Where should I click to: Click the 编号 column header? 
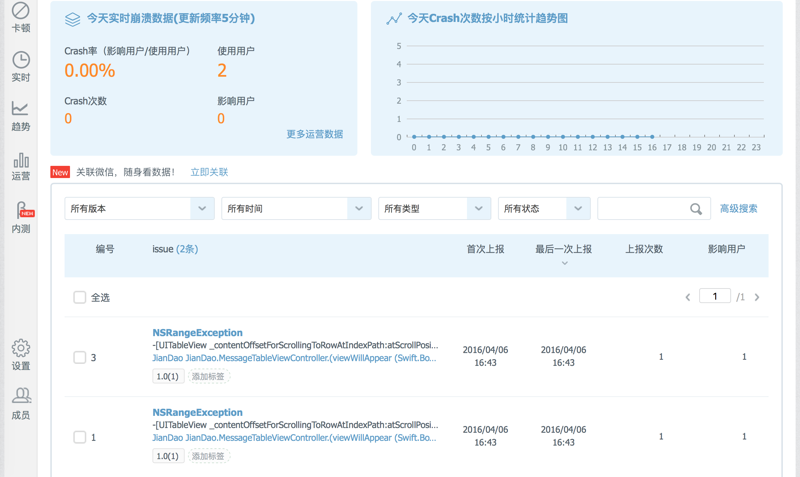(x=105, y=249)
